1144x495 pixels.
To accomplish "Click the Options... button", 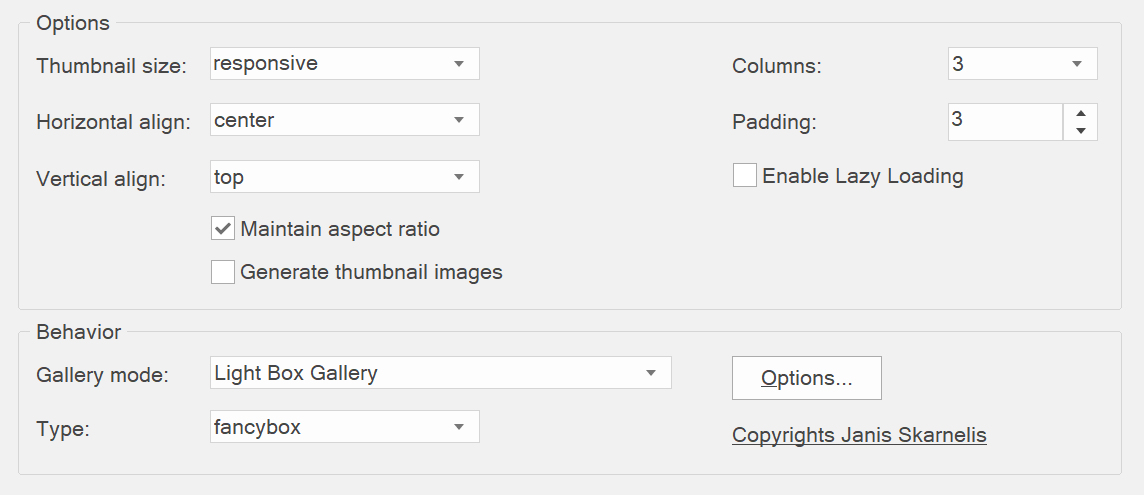I will 806,378.
